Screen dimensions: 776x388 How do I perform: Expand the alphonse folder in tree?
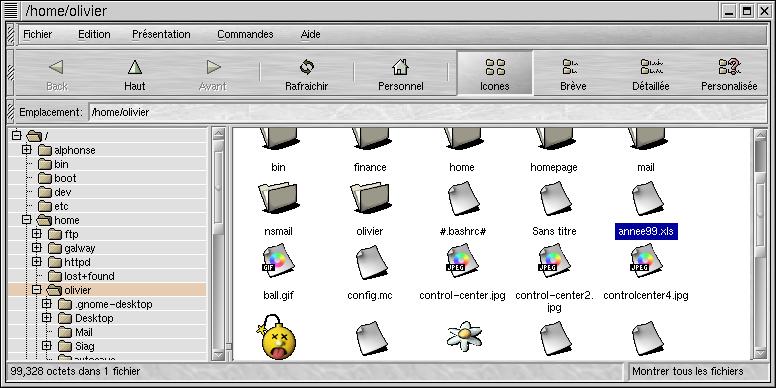27,150
